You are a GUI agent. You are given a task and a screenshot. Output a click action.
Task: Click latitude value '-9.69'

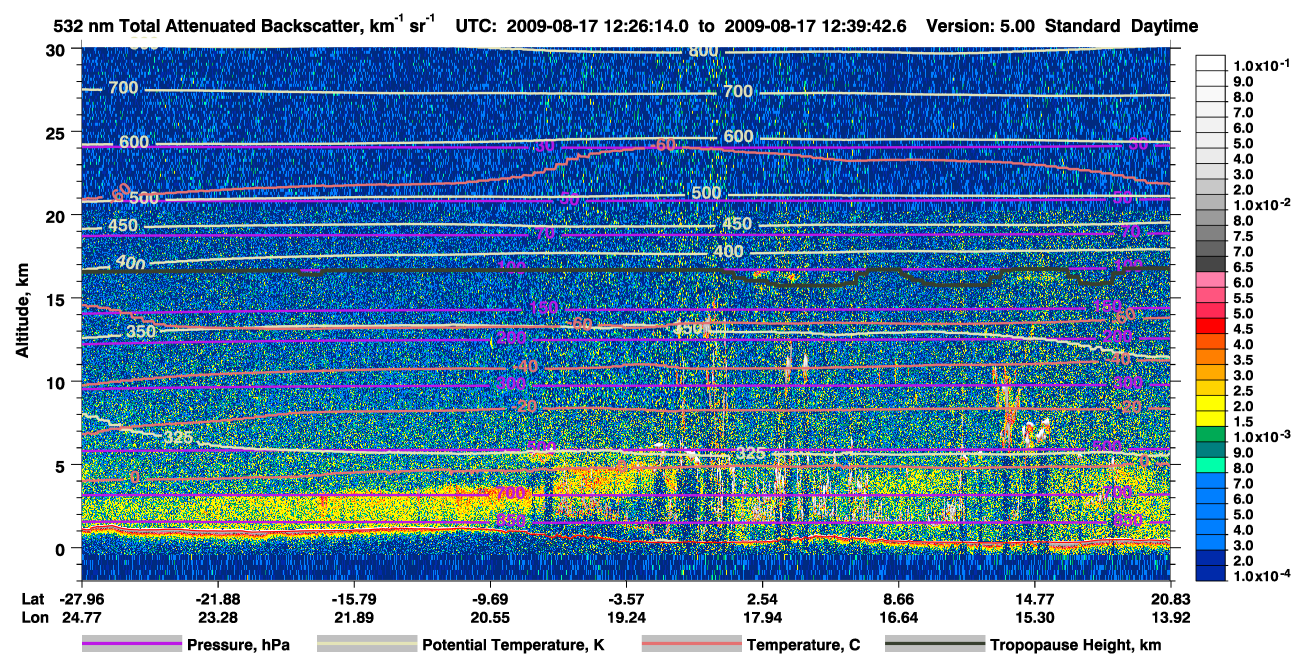[x=489, y=599]
